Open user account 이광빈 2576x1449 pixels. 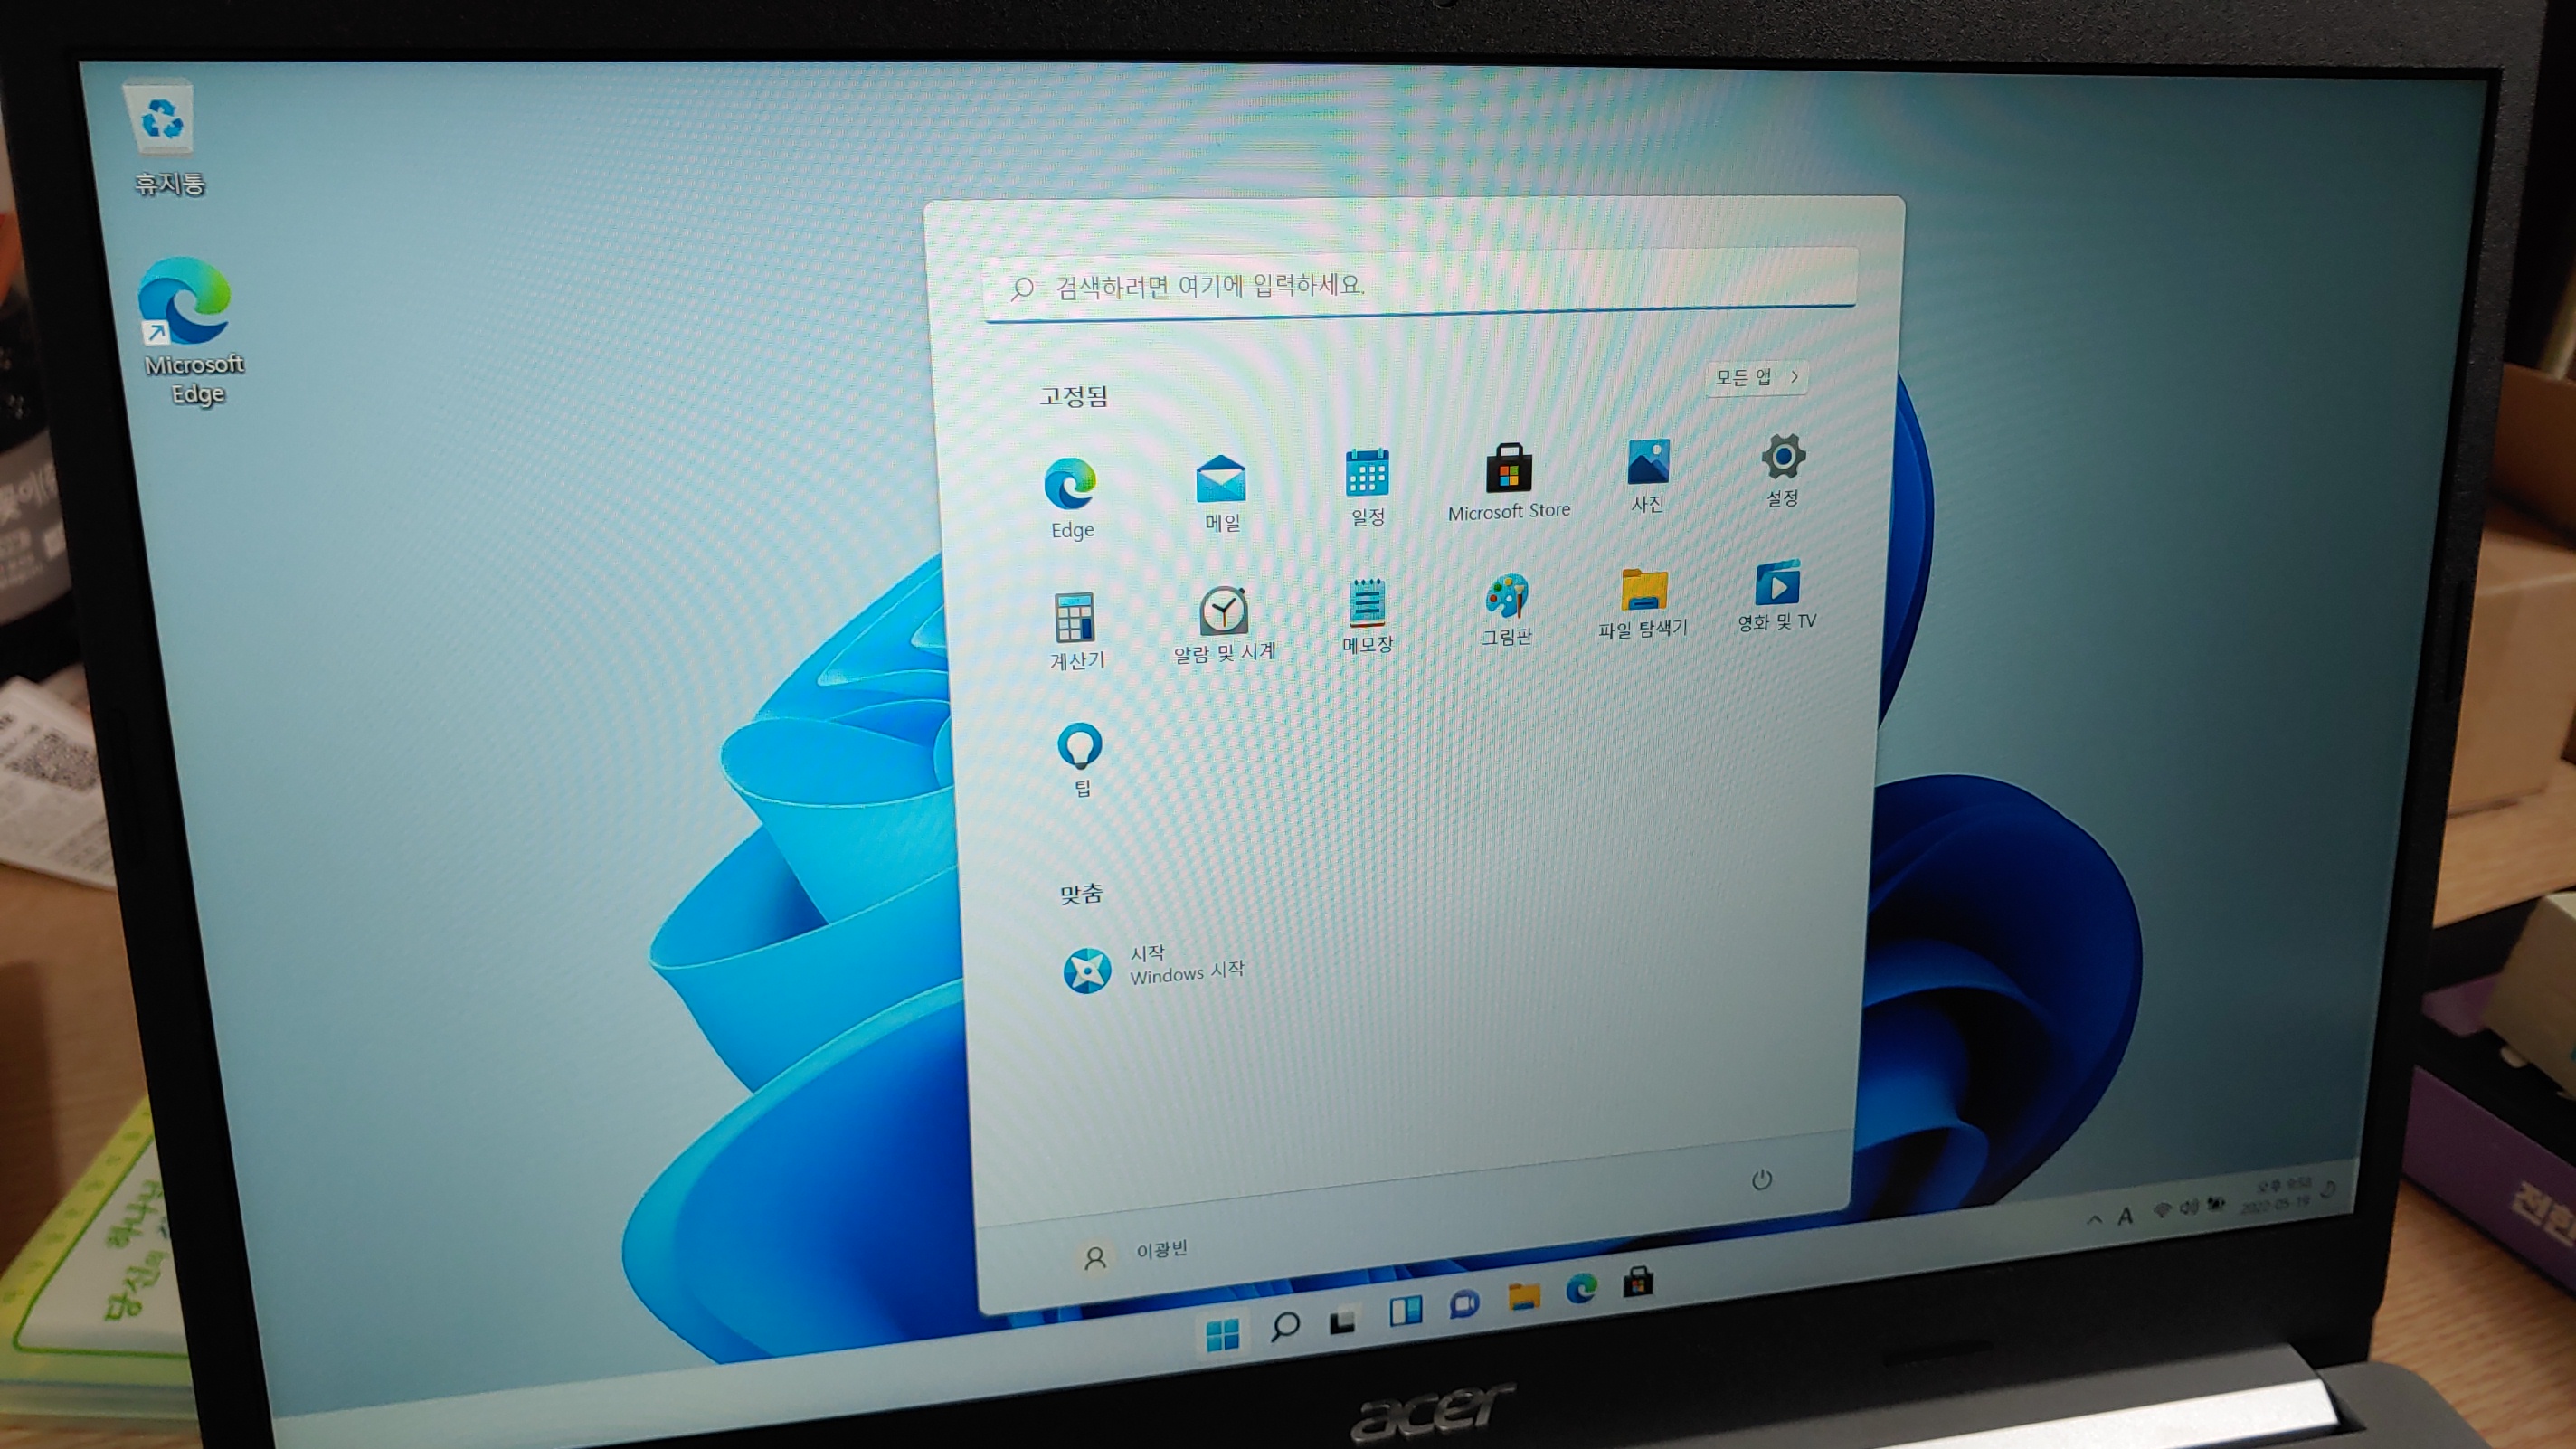point(1135,1253)
